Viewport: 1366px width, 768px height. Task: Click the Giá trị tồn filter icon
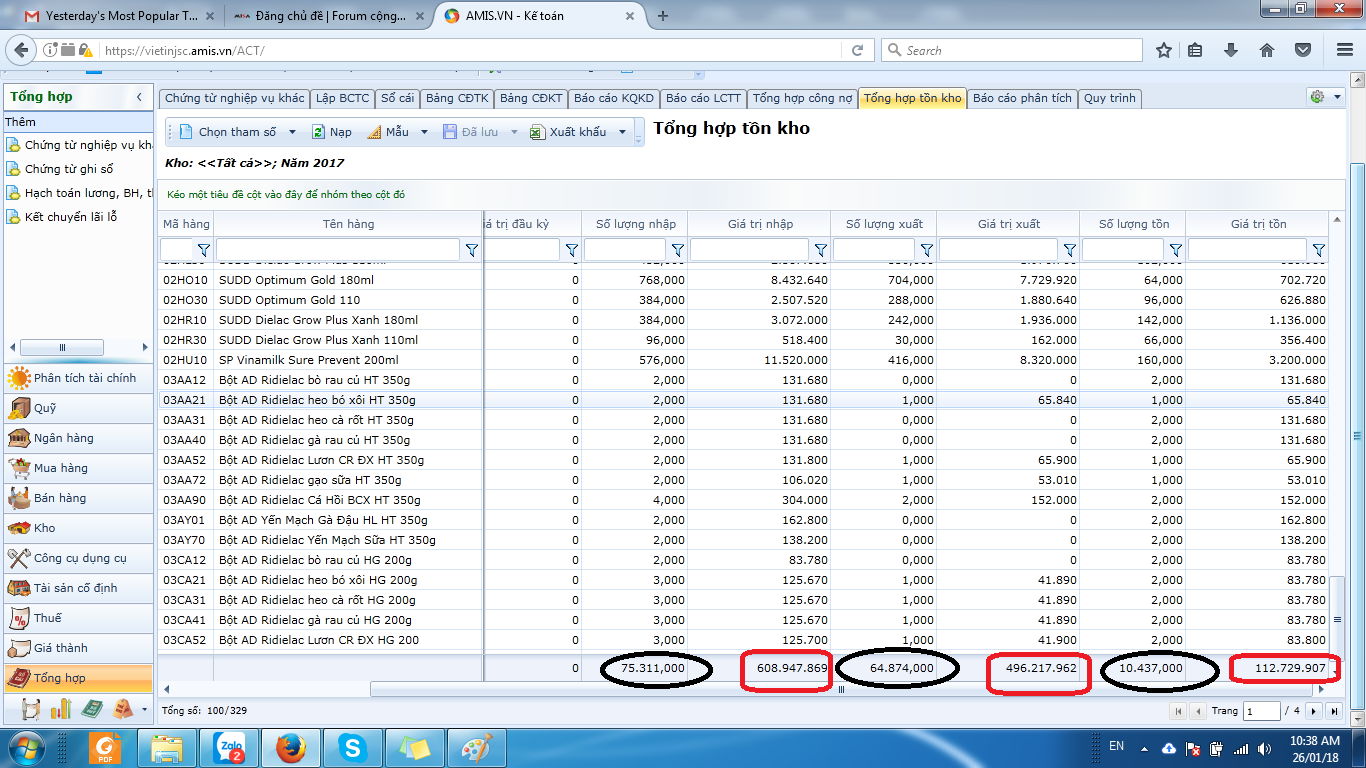[x=1318, y=250]
